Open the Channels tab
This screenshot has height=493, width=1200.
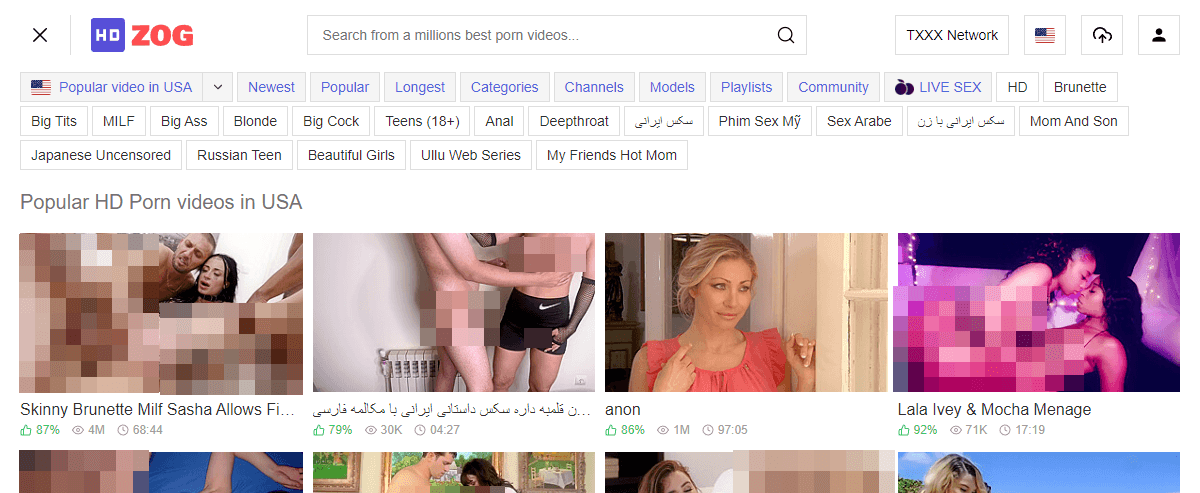pyautogui.click(x=594, y=87)
